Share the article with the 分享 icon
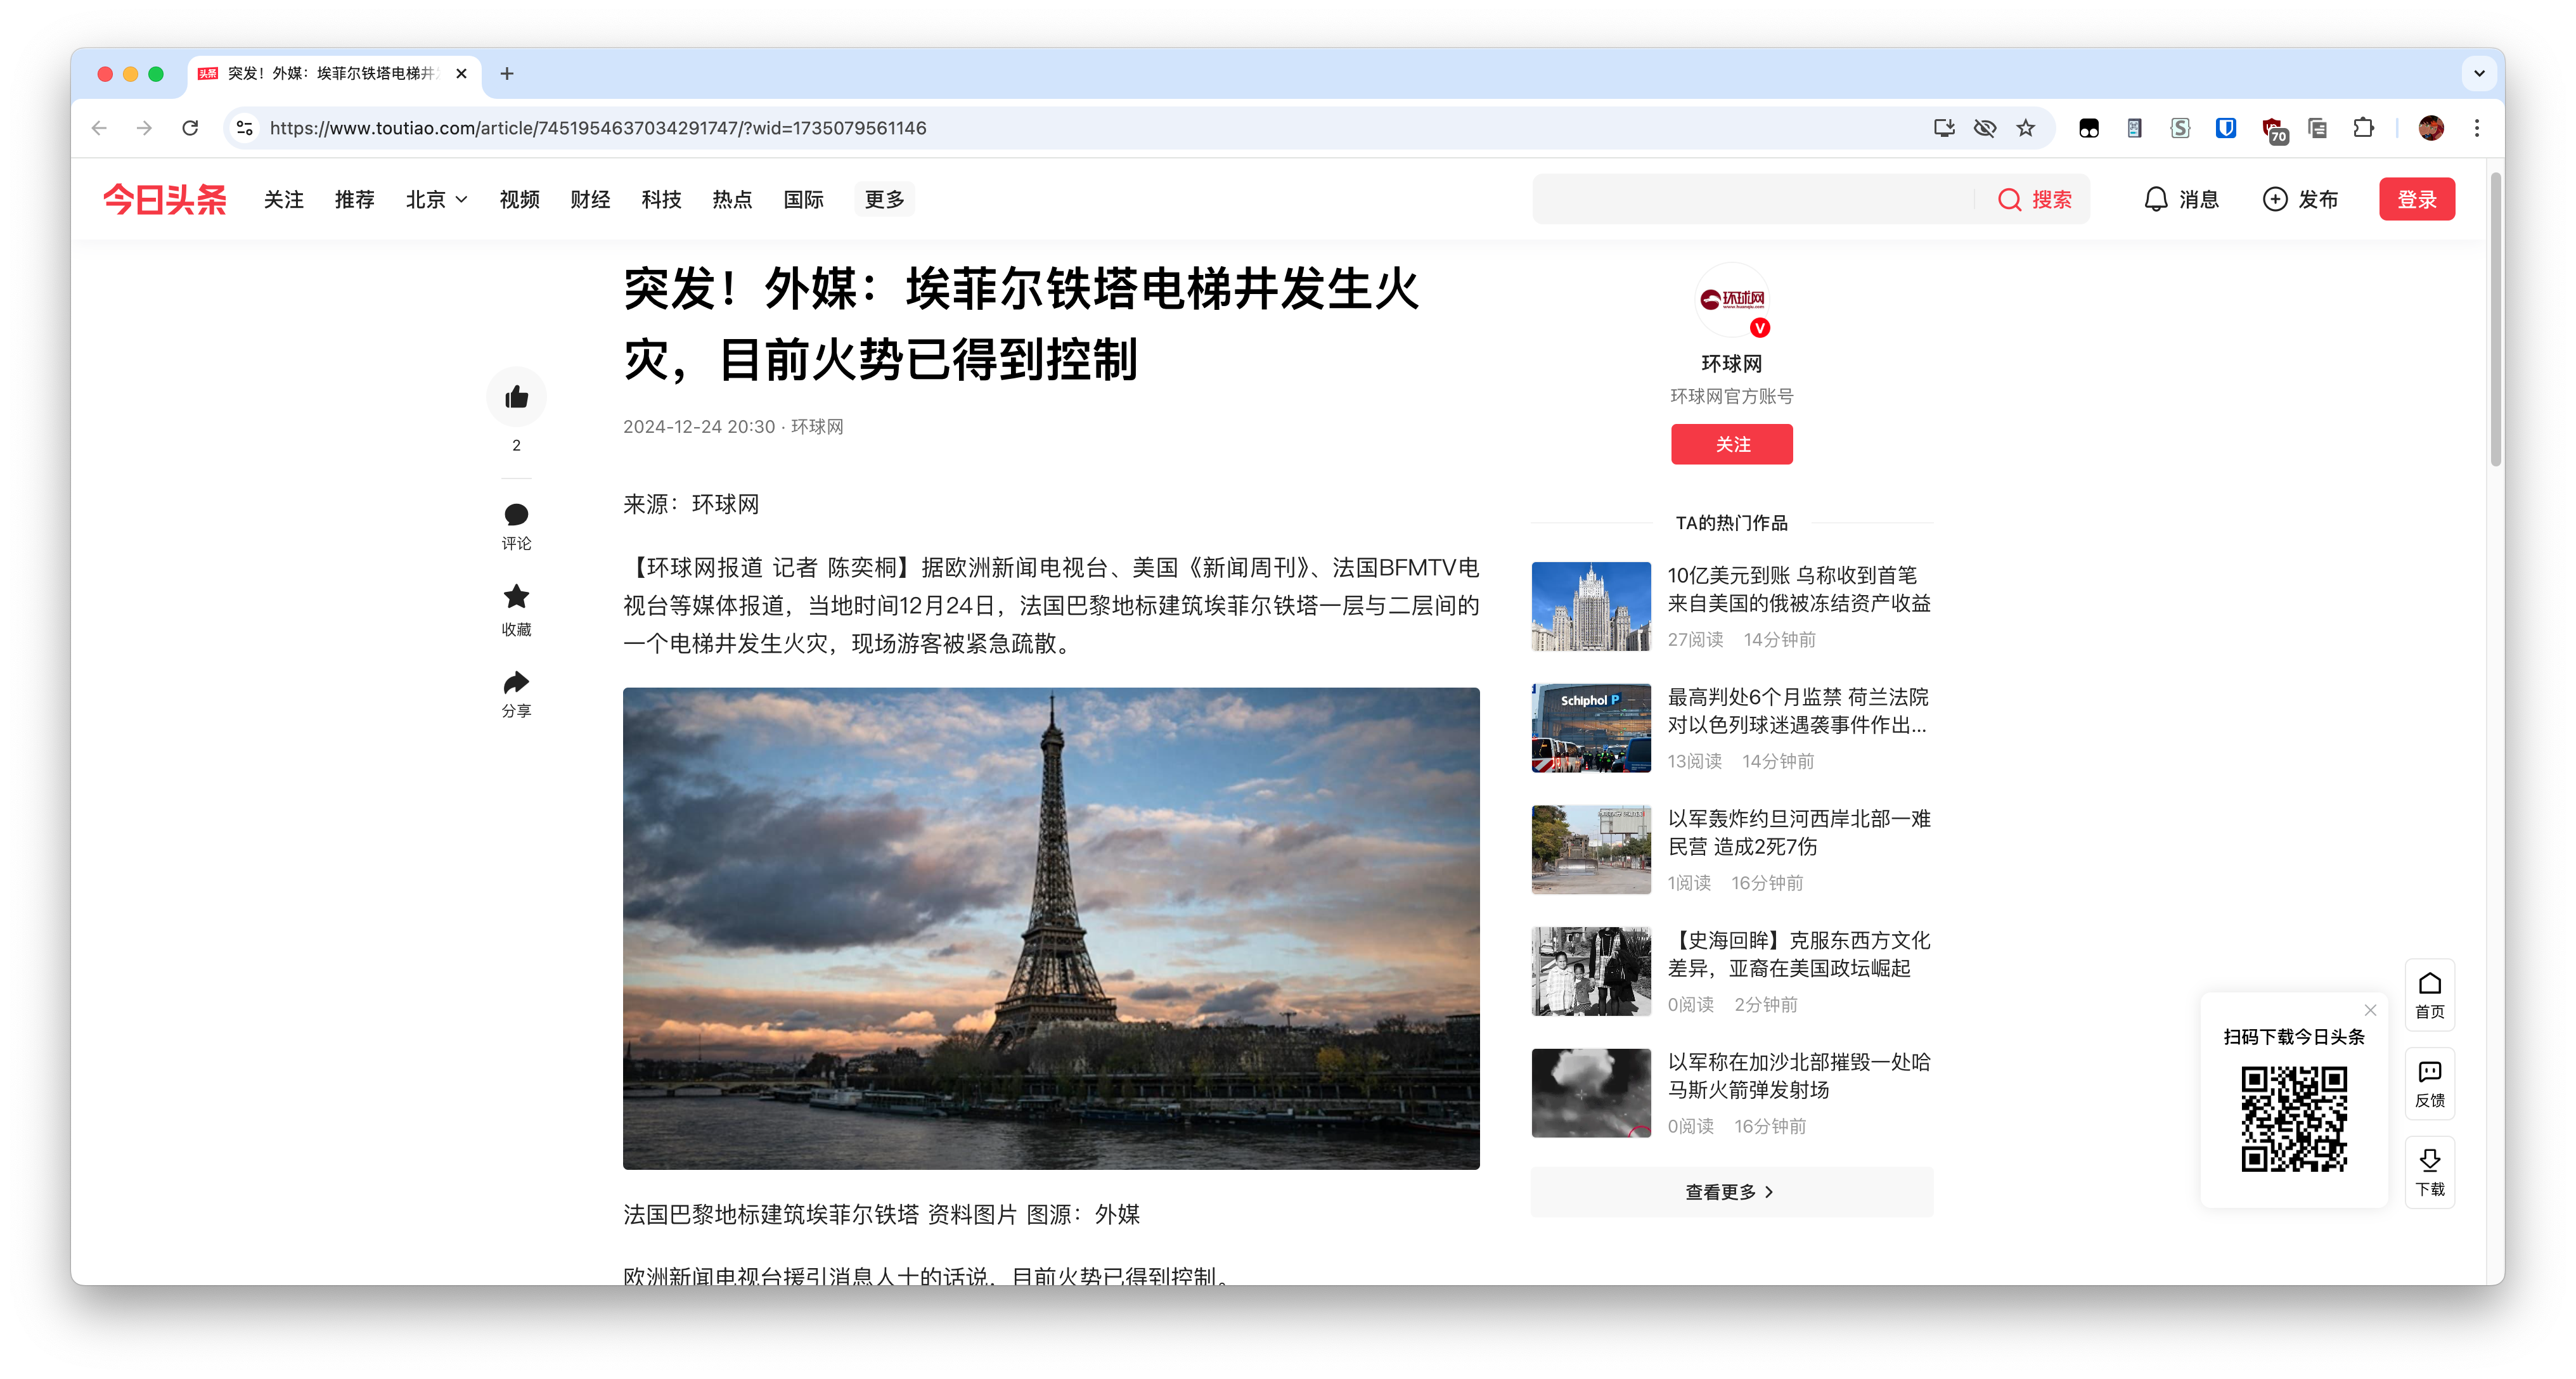 [x=516, y=682]
